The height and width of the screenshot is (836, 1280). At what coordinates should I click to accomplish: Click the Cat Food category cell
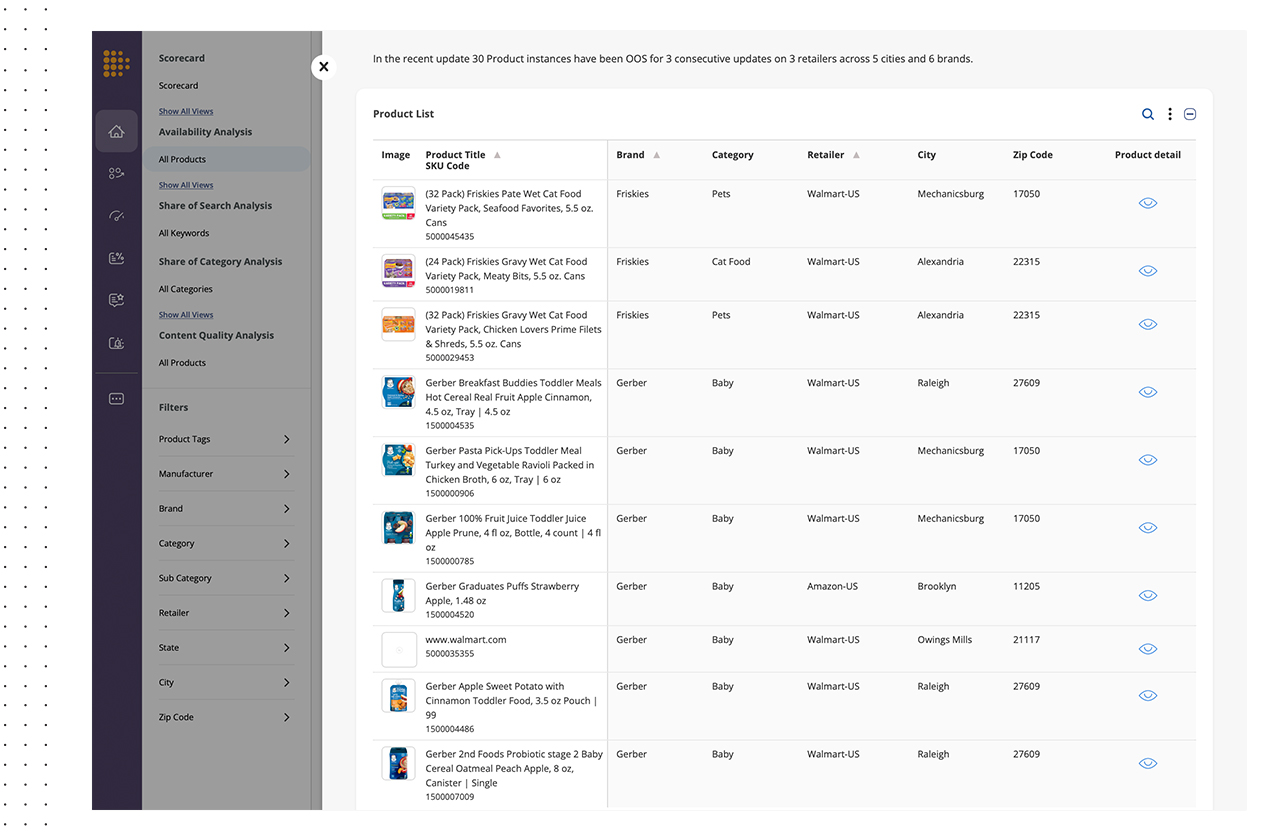731,262
